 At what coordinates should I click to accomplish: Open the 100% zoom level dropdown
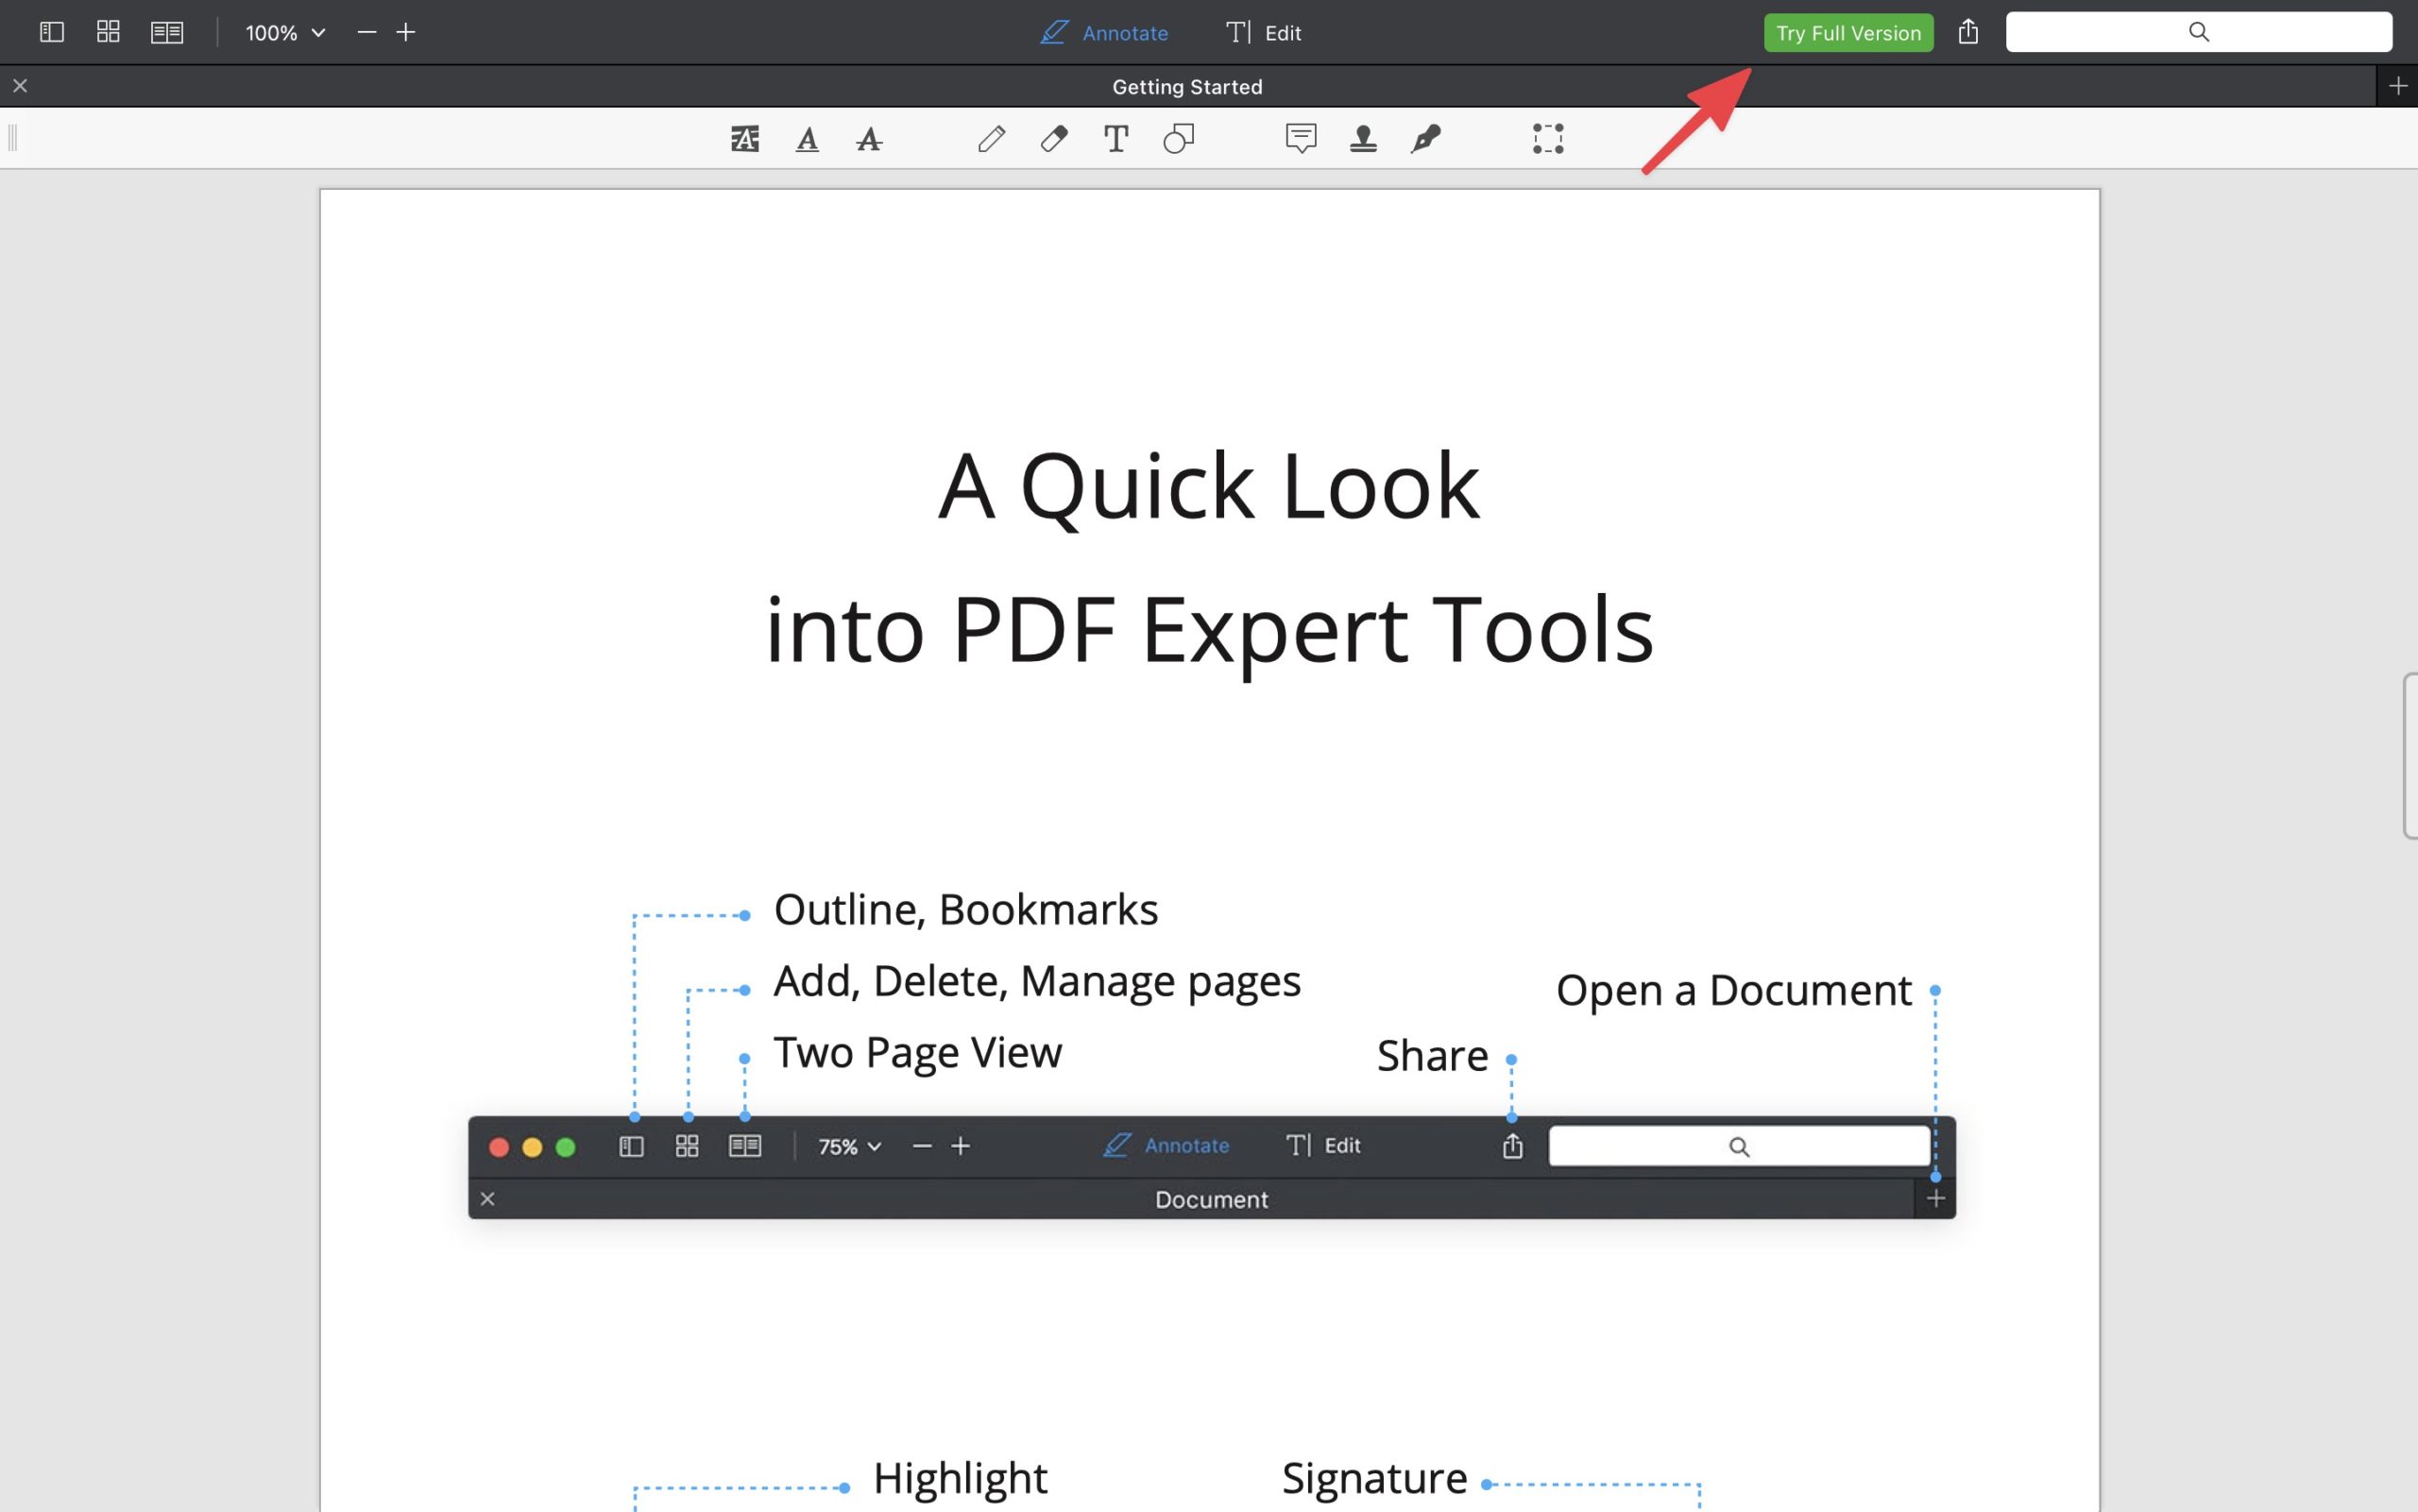click(x=285, y=33)
